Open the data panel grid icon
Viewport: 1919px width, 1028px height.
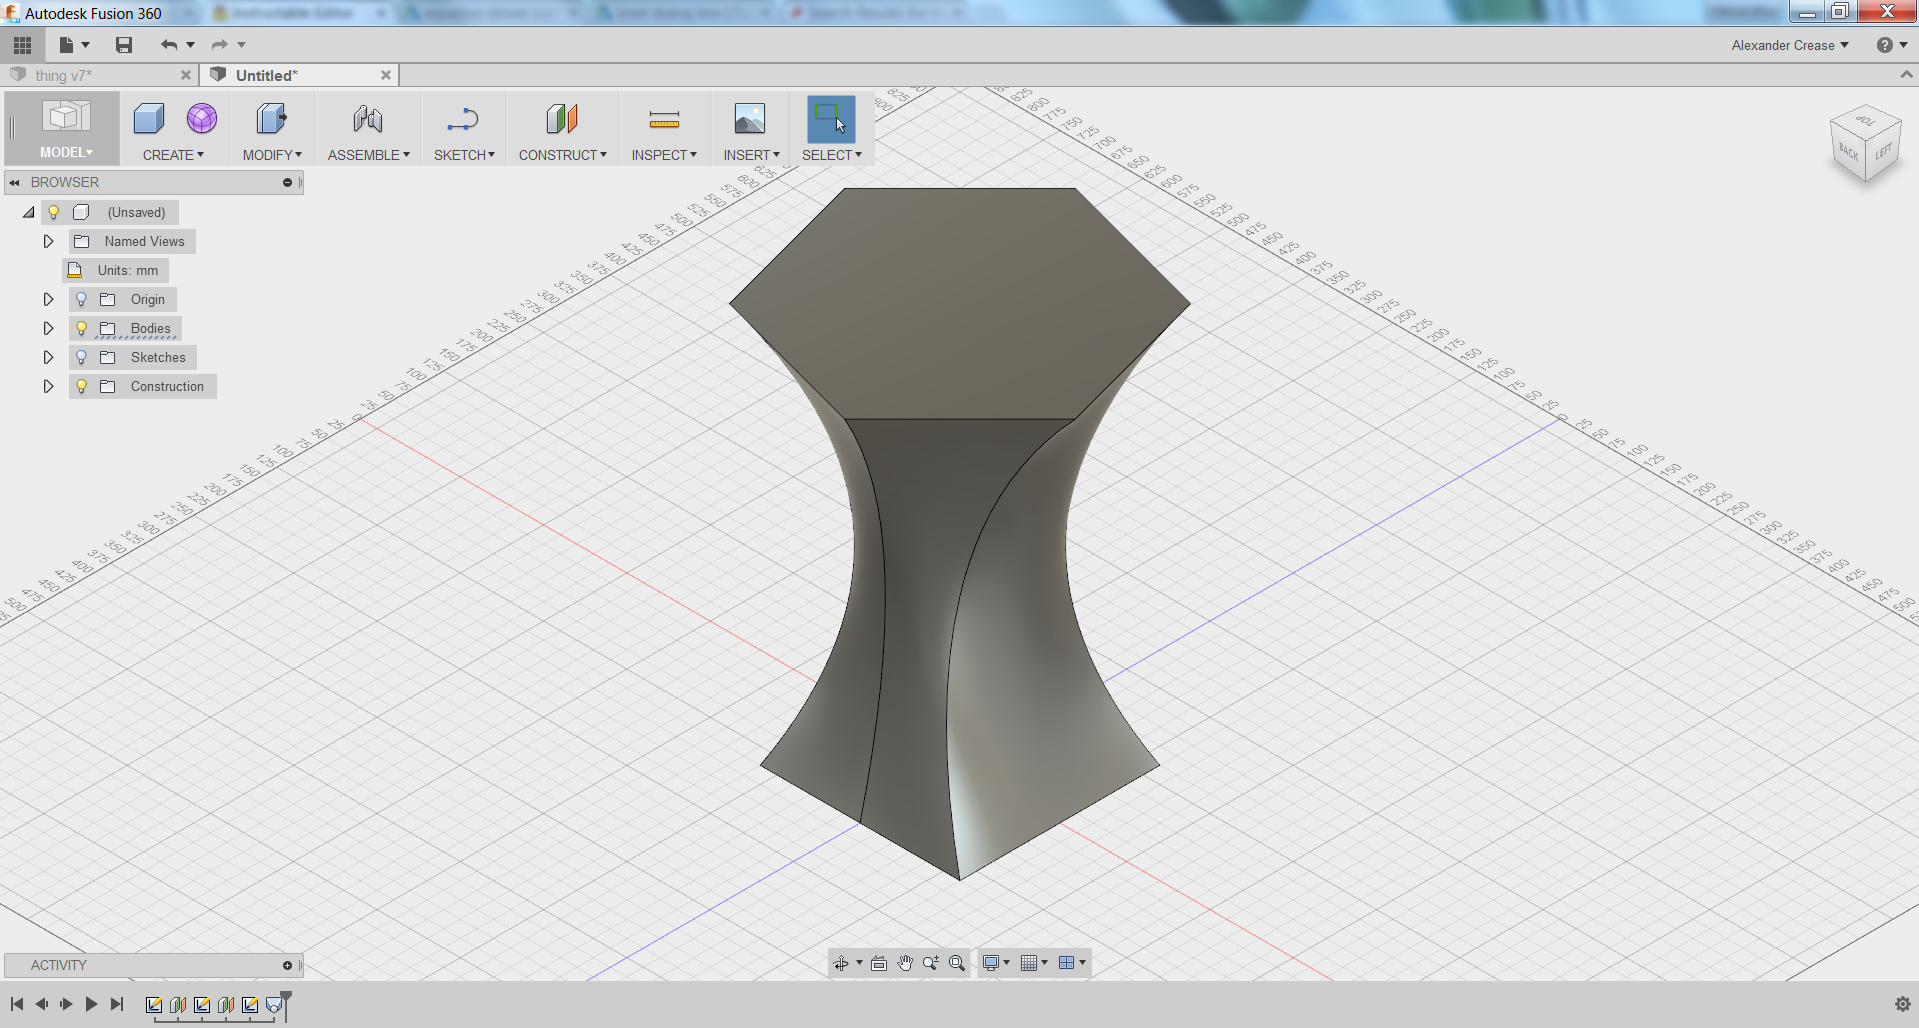(22, 45)
